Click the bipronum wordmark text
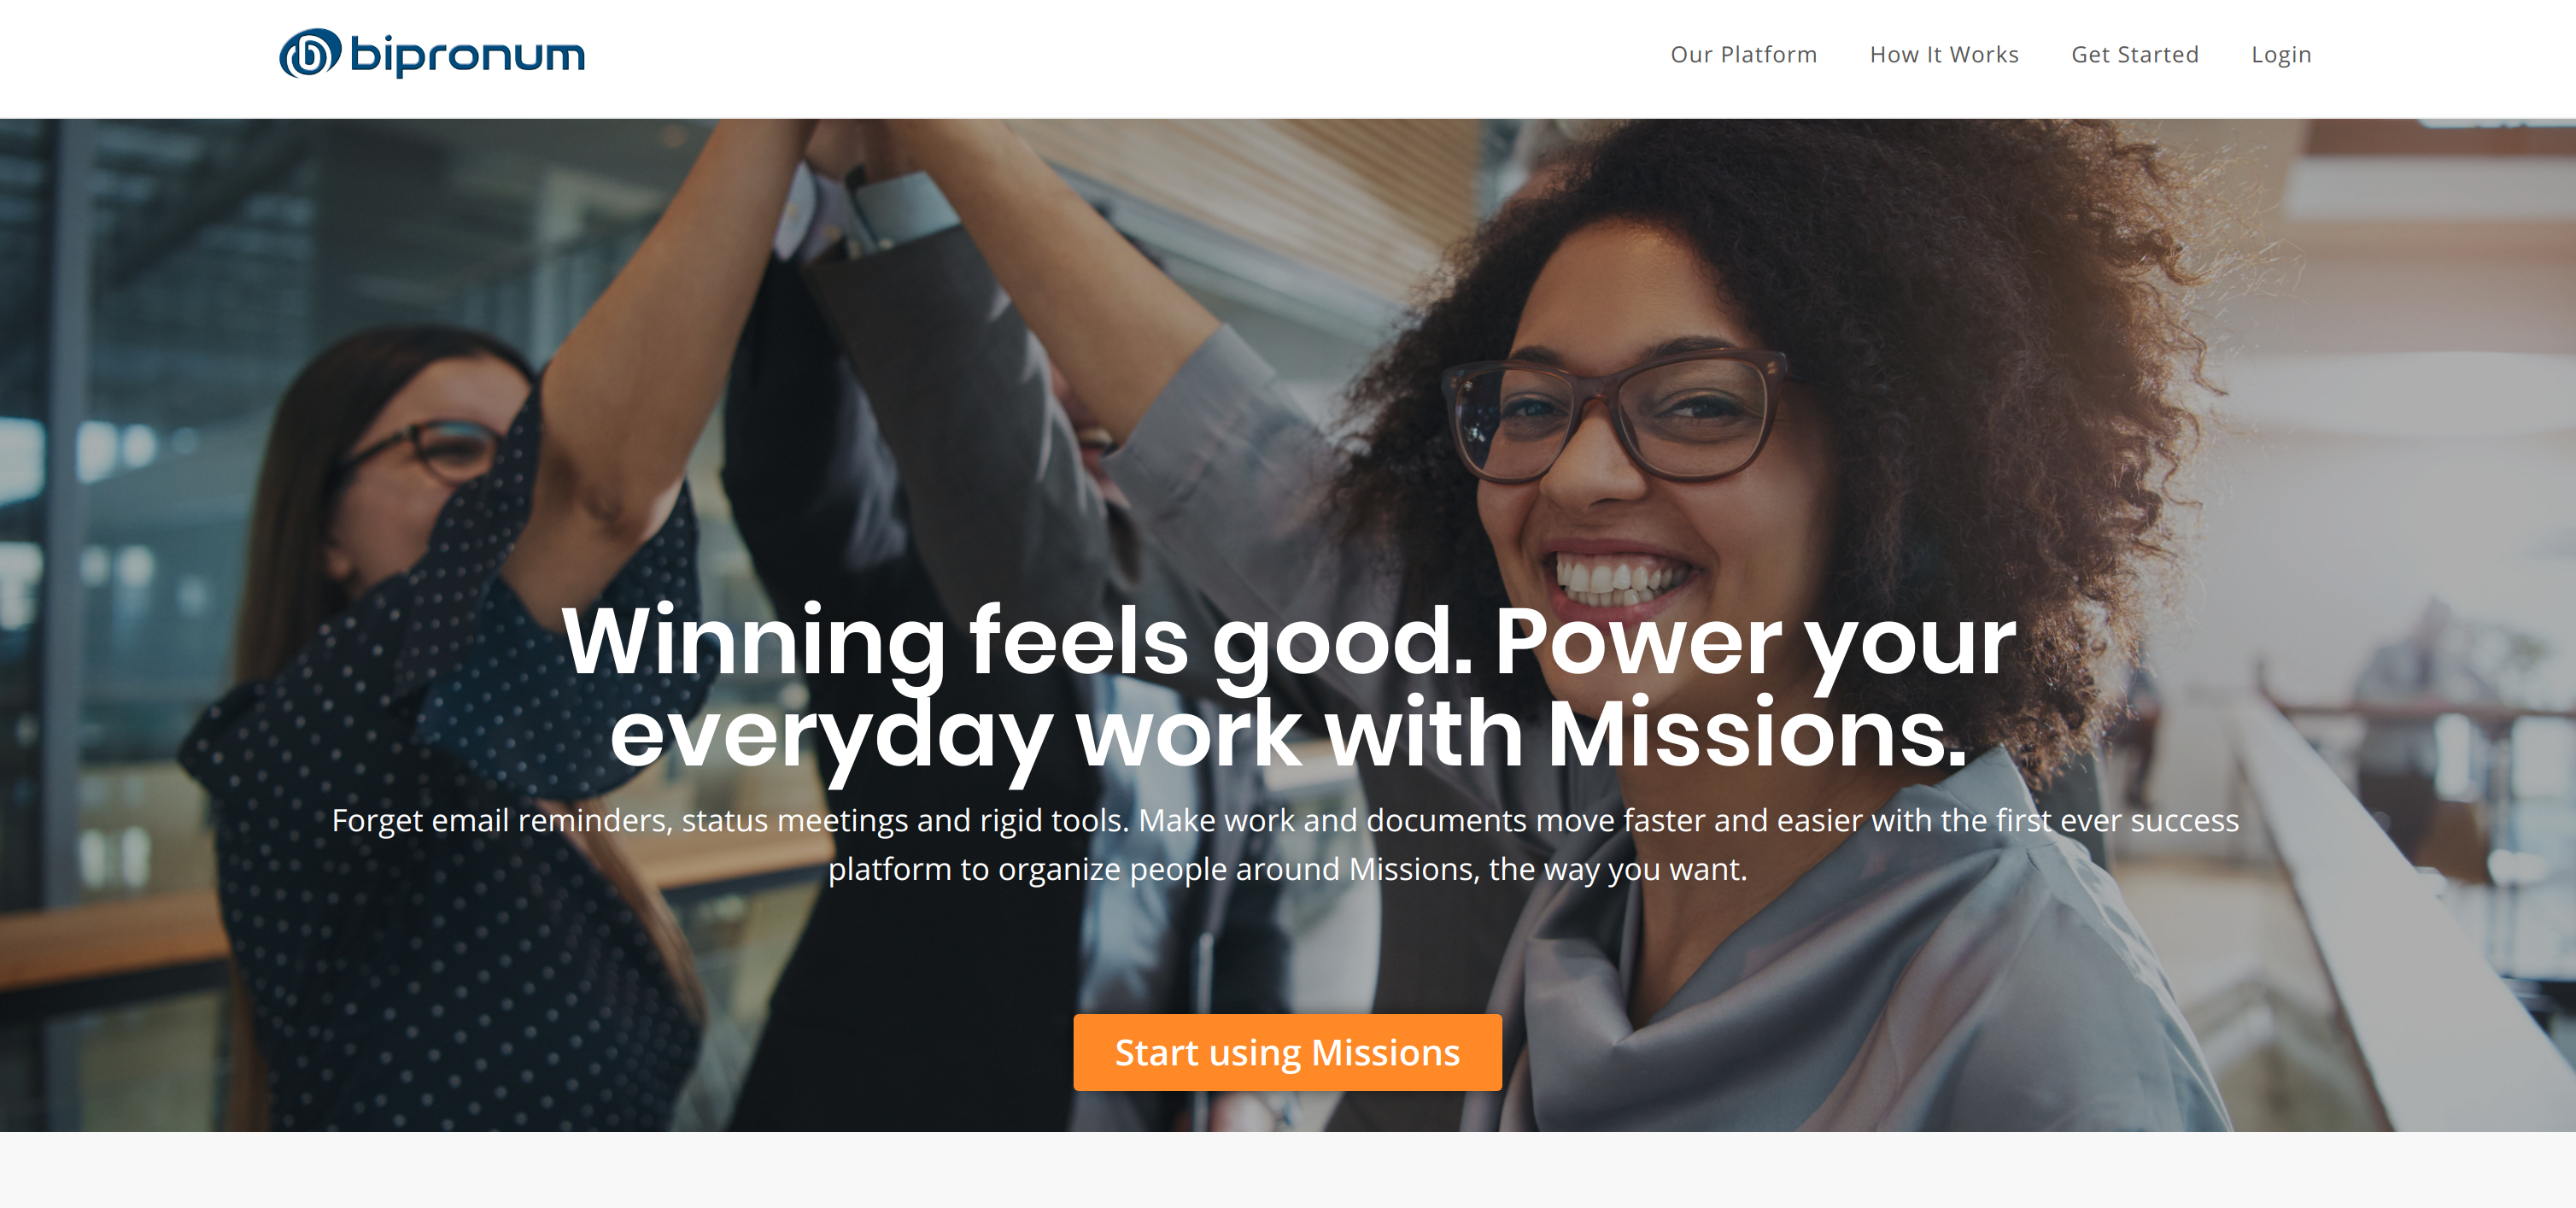 (x=467, y=55)
